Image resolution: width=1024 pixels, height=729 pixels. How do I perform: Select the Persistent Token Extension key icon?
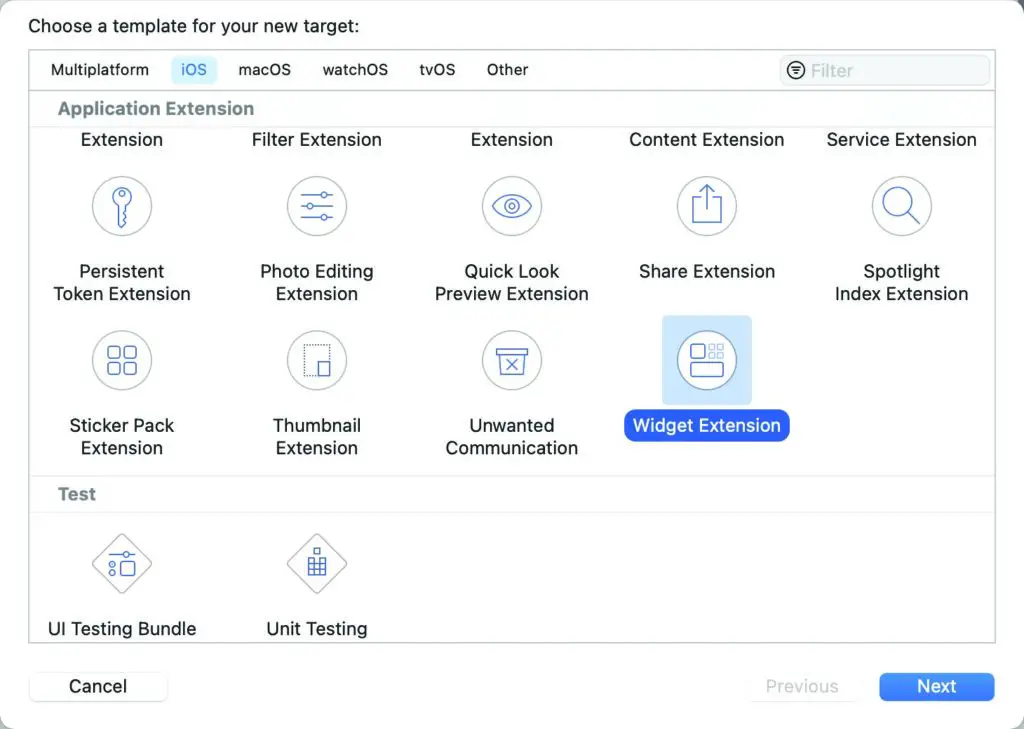point(122,206)
